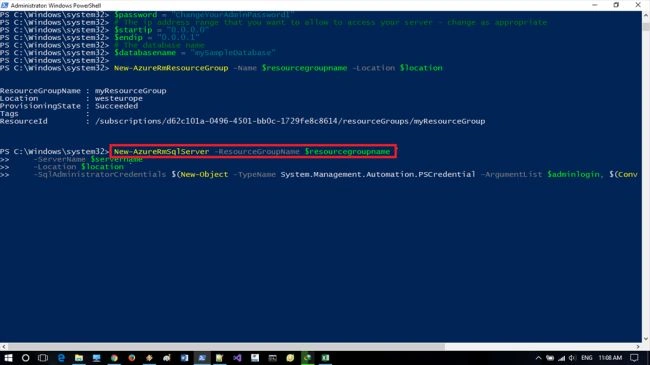
Task: Click the -Location $location continuation line
Action: (78, 167)
